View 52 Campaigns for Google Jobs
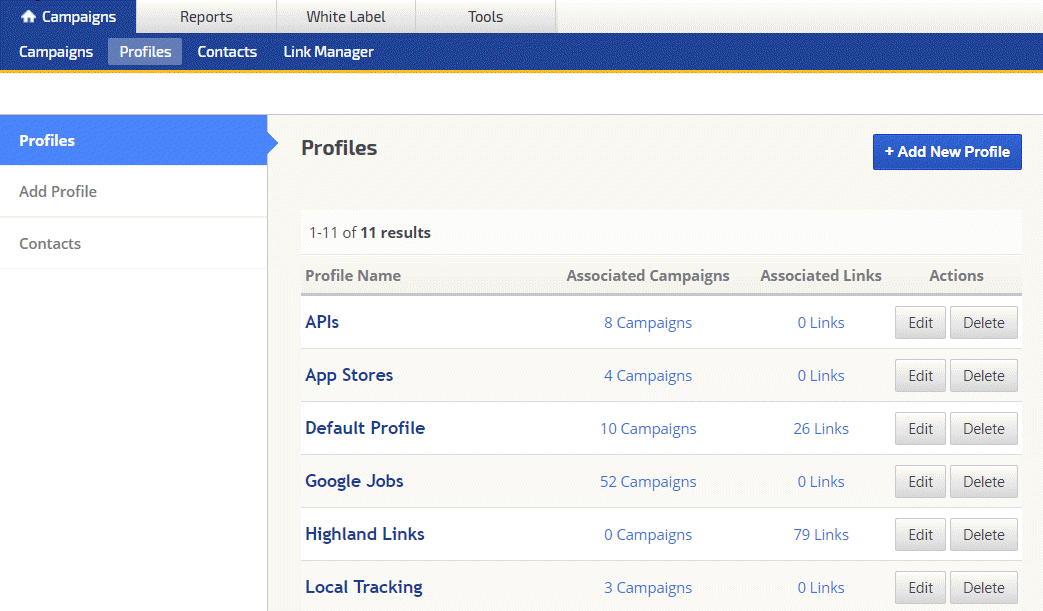 pos(648,482)
